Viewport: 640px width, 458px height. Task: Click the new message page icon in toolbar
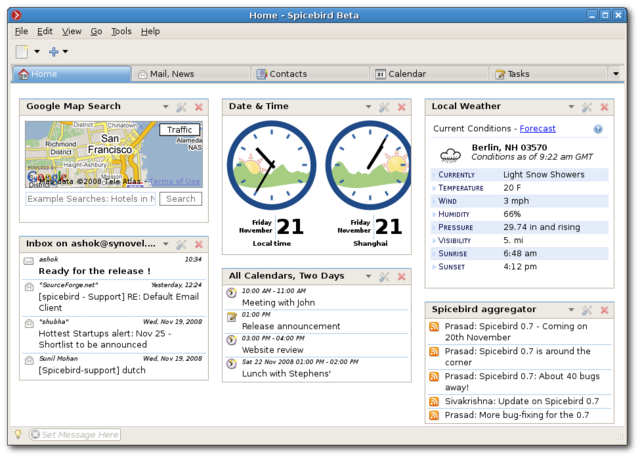(x=22, y=51)
